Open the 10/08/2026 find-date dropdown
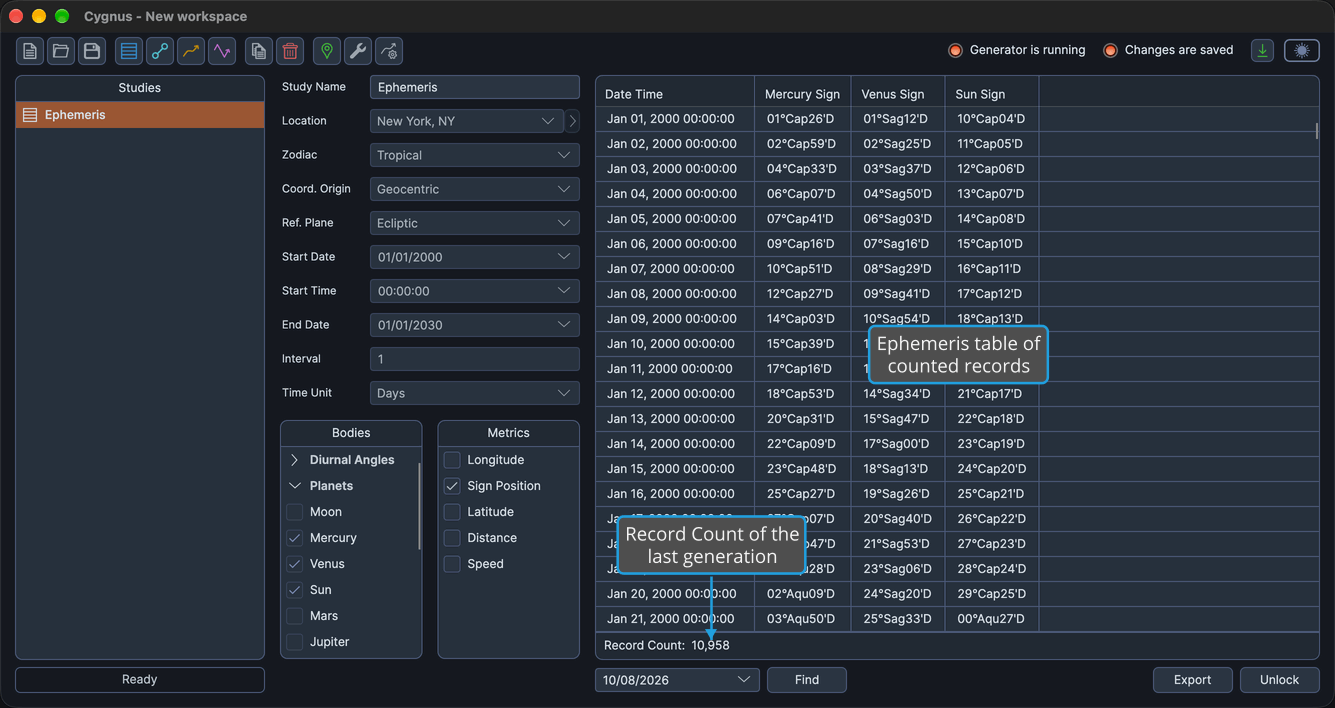 (677, 680)
